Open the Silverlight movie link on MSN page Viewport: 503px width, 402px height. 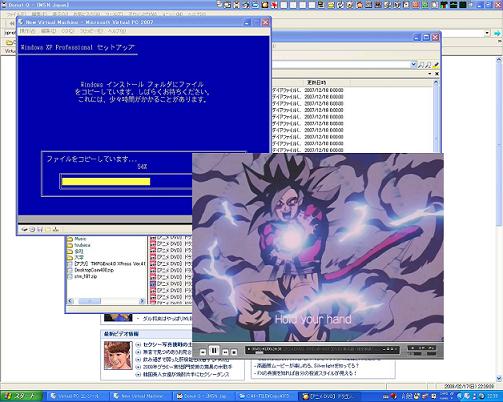308,366
